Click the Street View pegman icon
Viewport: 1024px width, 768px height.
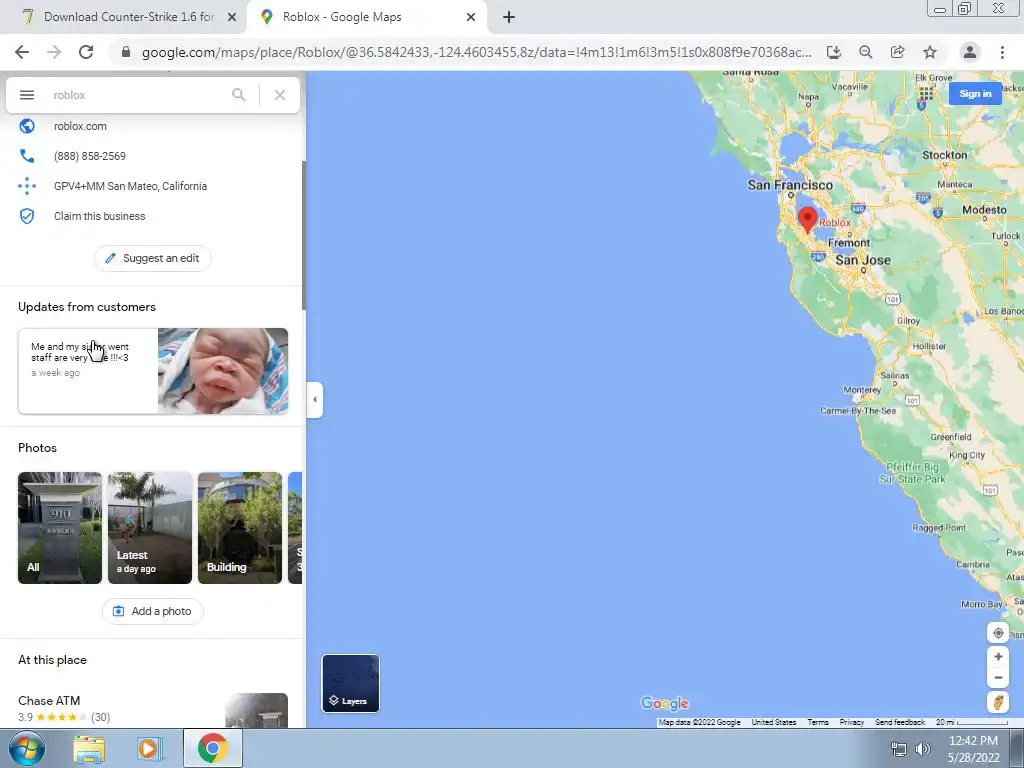(x=998, y=703)
